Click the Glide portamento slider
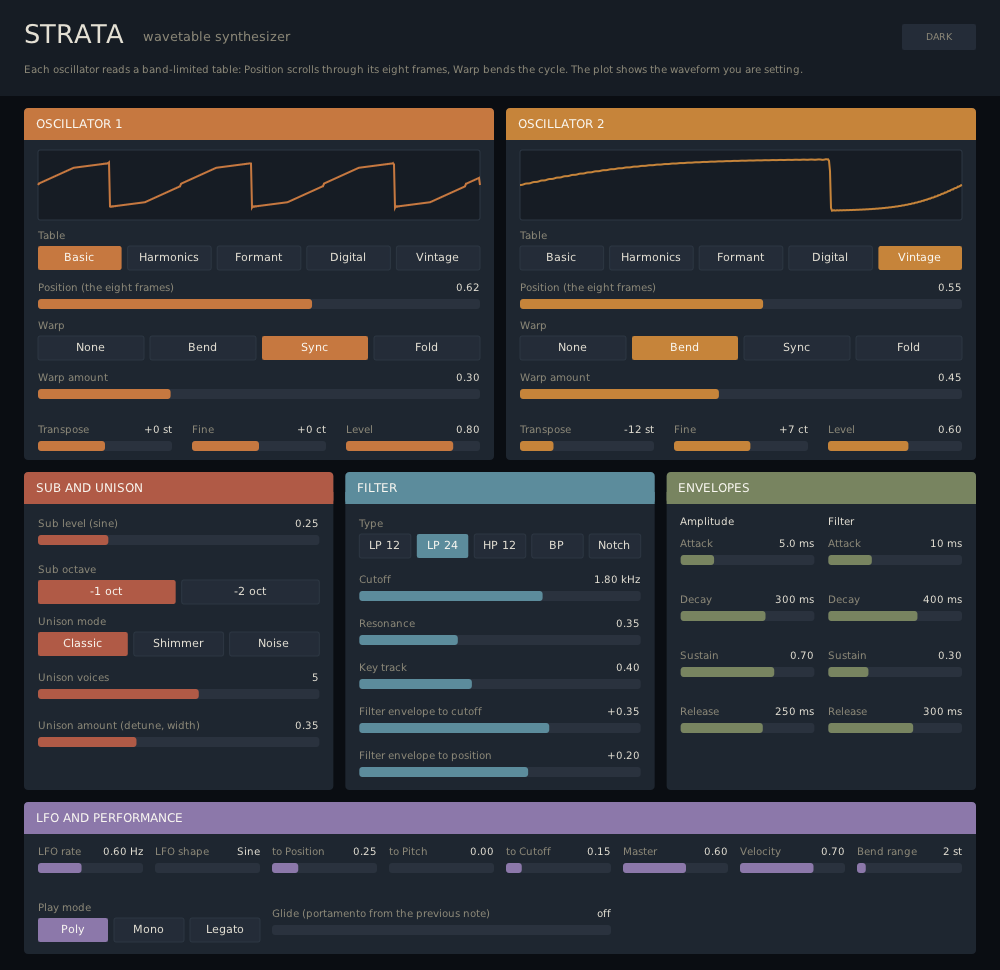Viewport: 1000px width, 970px height. point(441,930)
